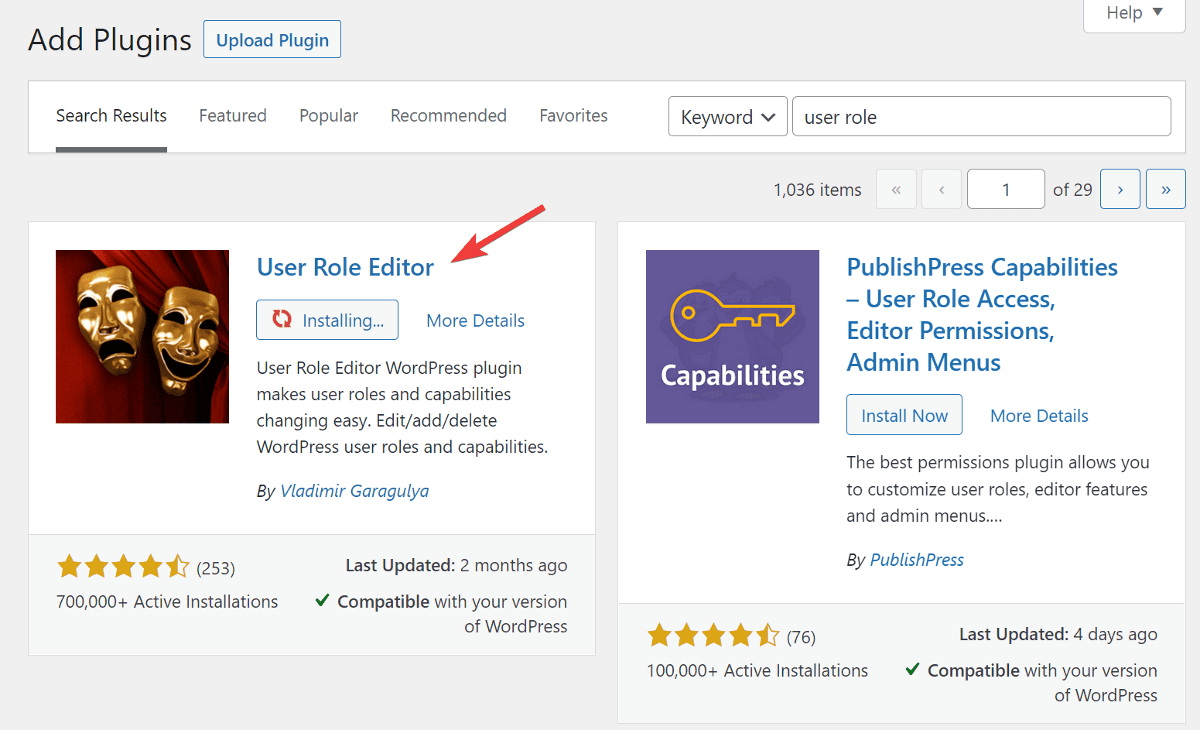
Task: Click the previous page arrow icon
Action: [x=941, y=188]
